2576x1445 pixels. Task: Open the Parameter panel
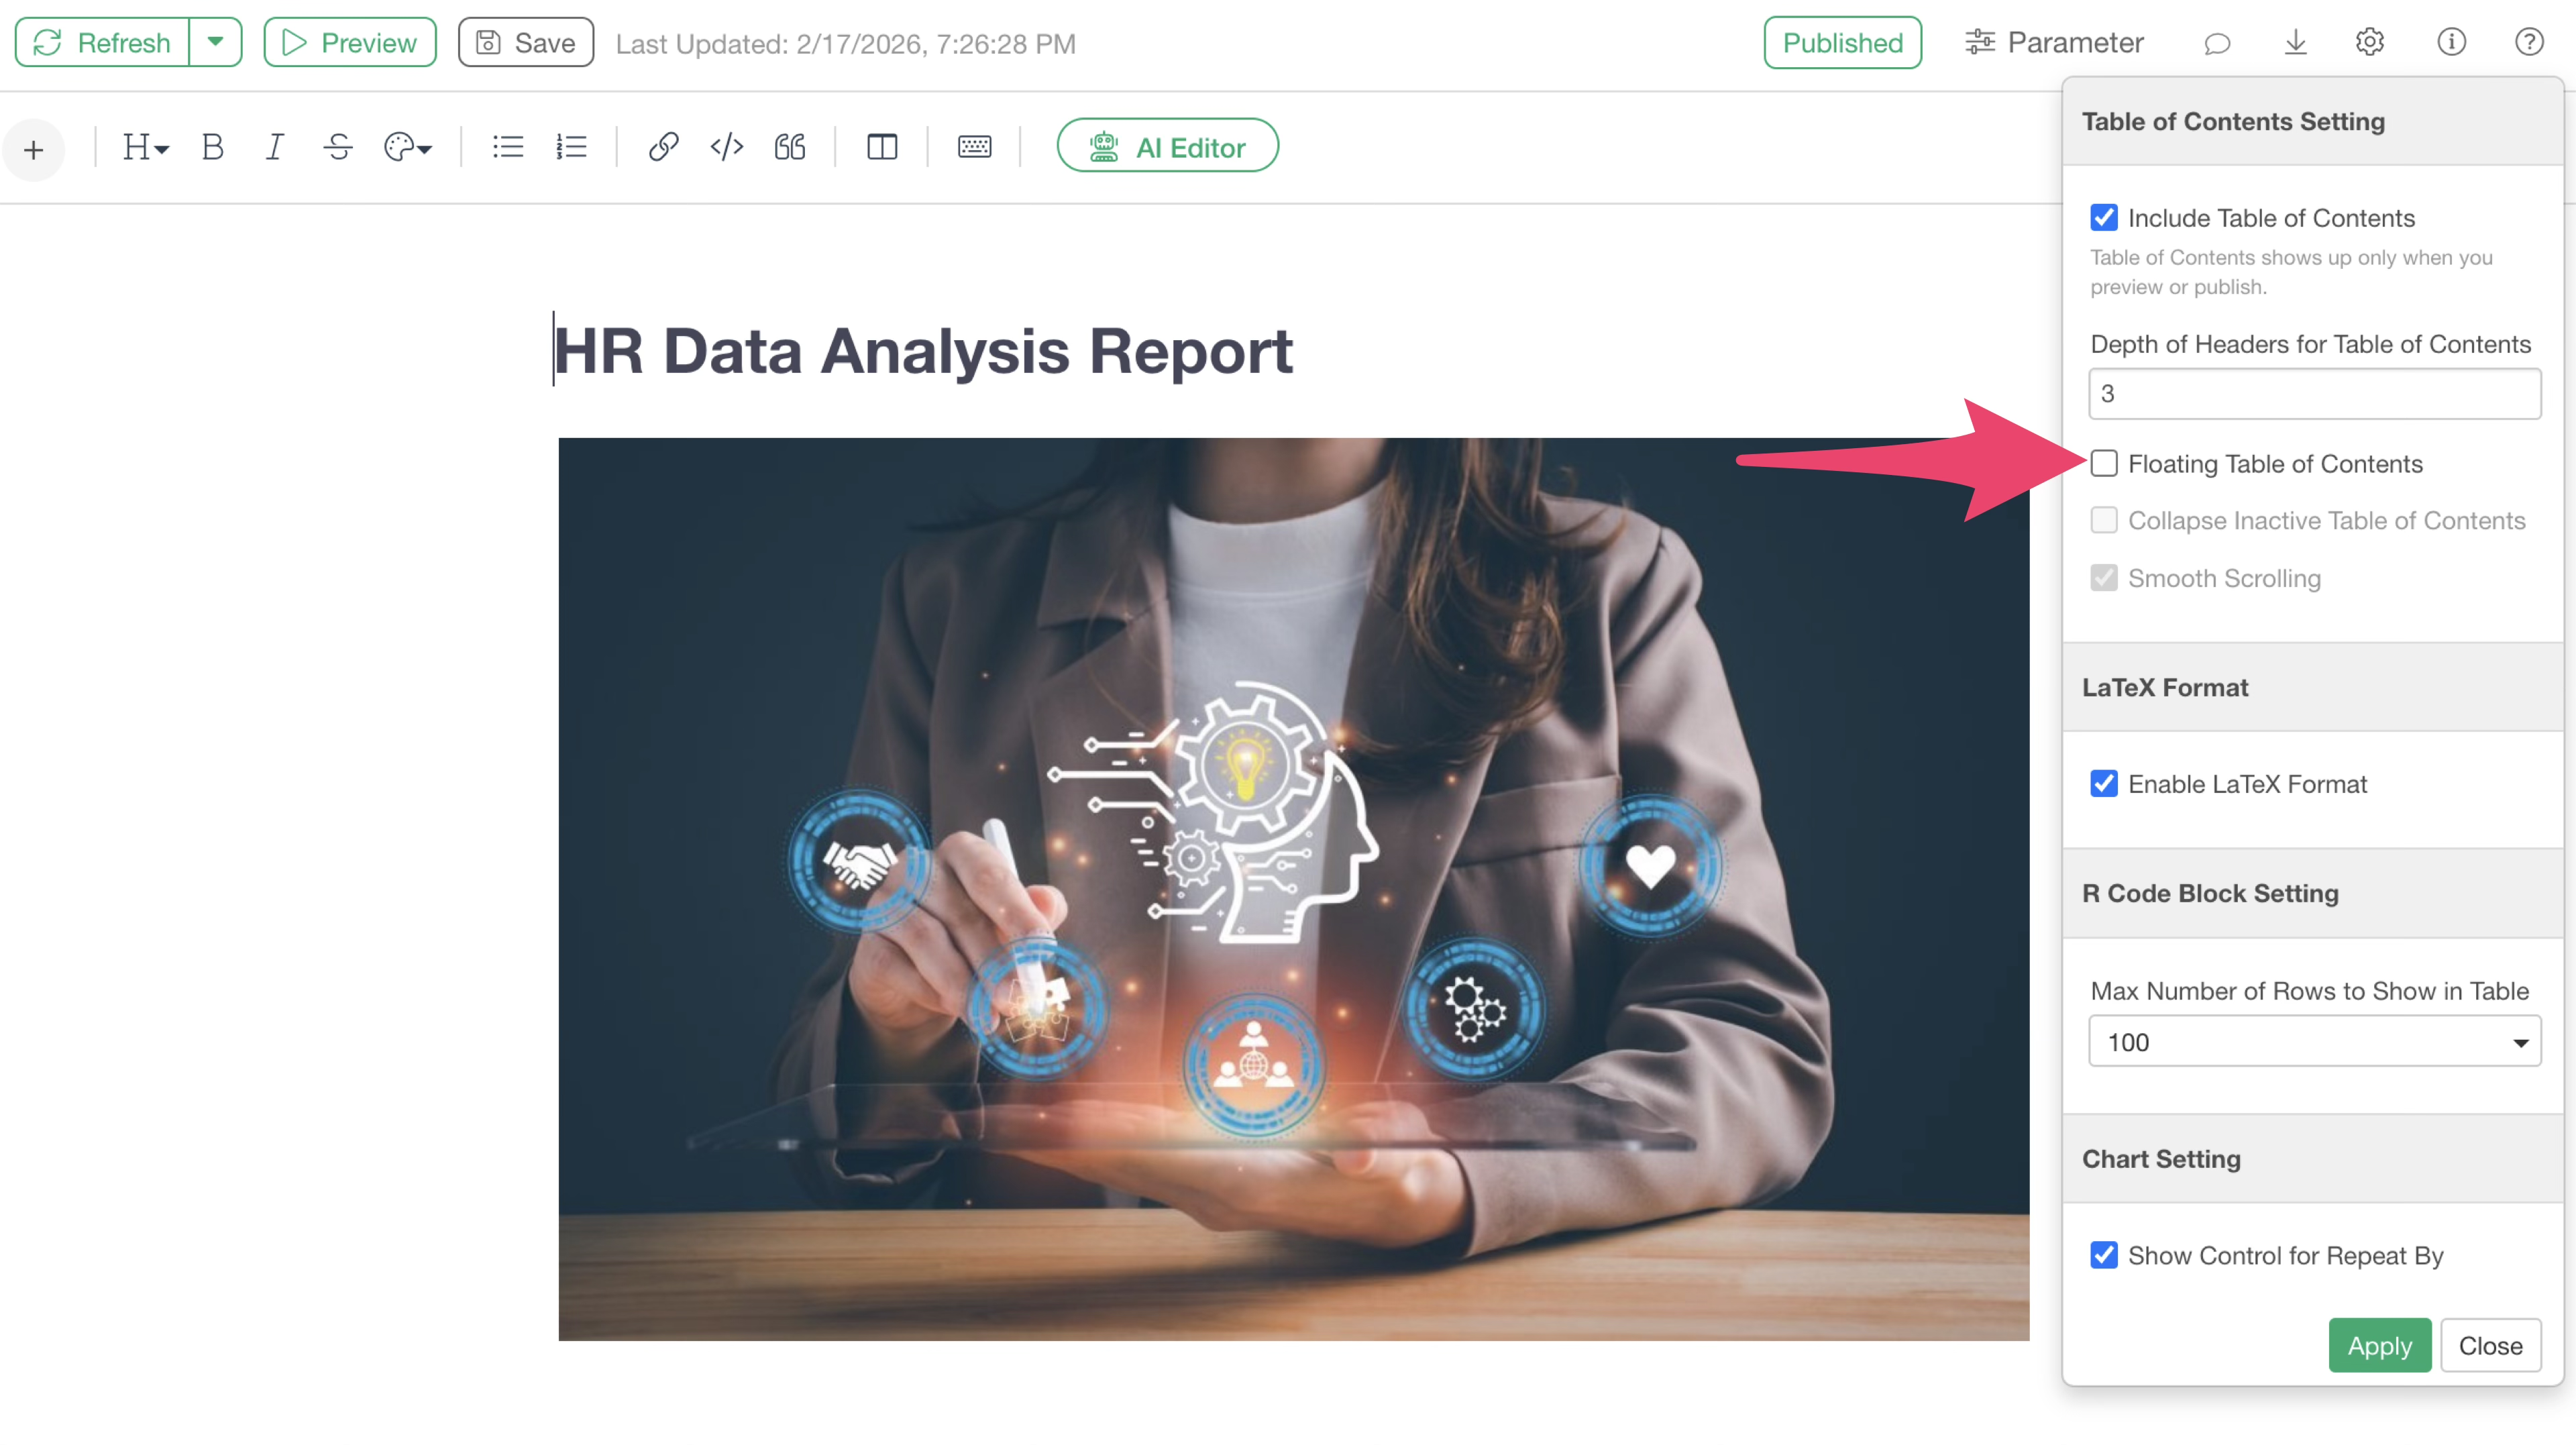point(2055,42)
